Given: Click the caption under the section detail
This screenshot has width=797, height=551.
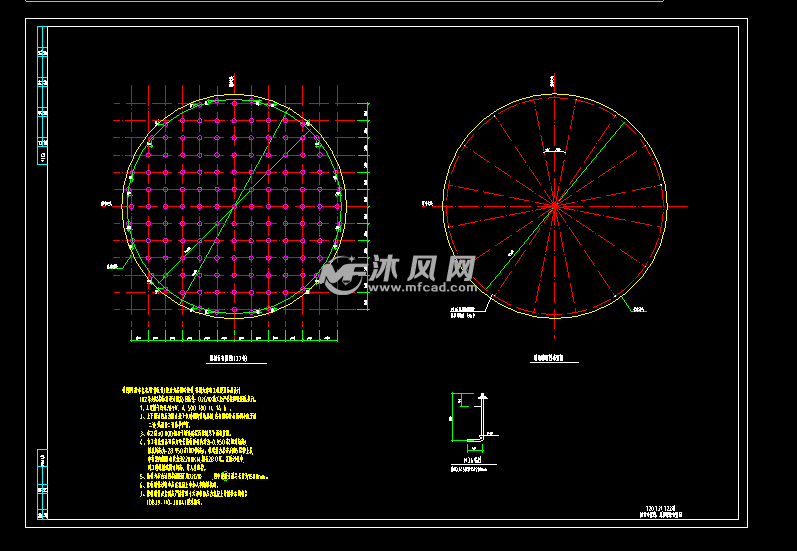Looking at the screenshot, I should [x=466, y=465].
